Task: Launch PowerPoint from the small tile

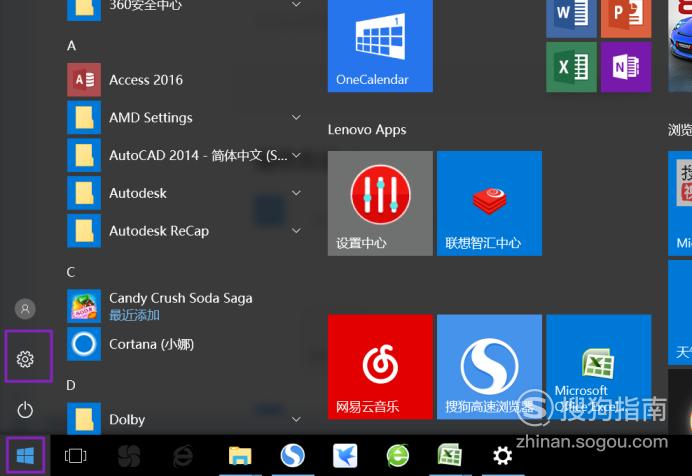Action: coord(626,18)
